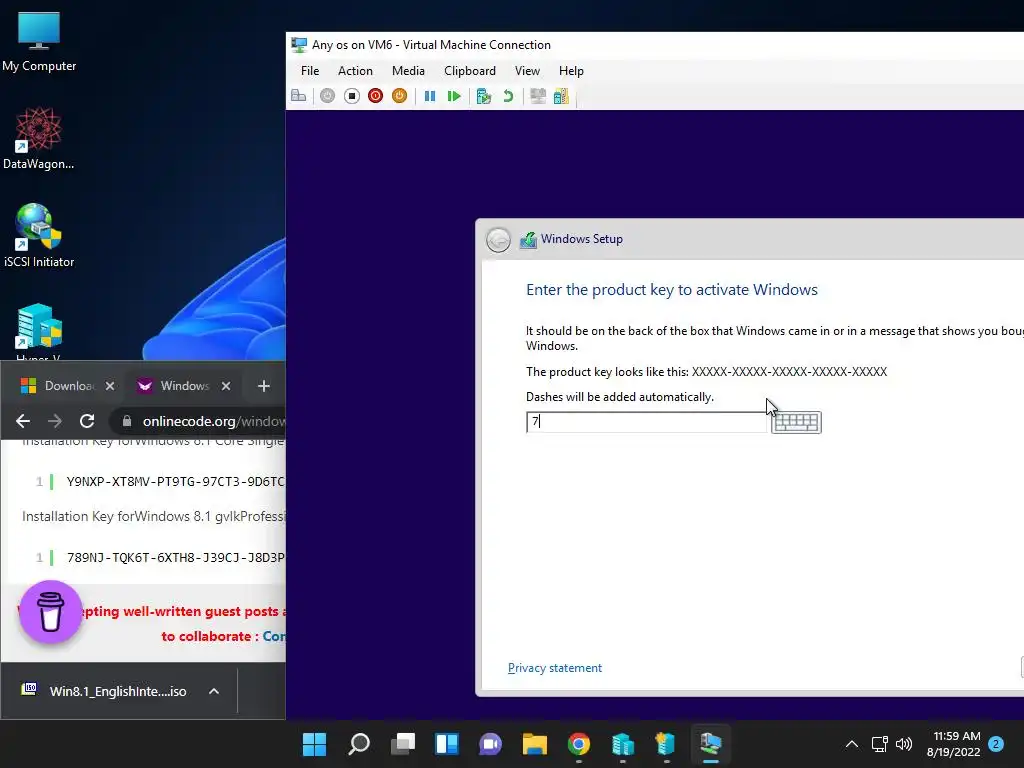Close the Download browser tab

click(110, 386)
